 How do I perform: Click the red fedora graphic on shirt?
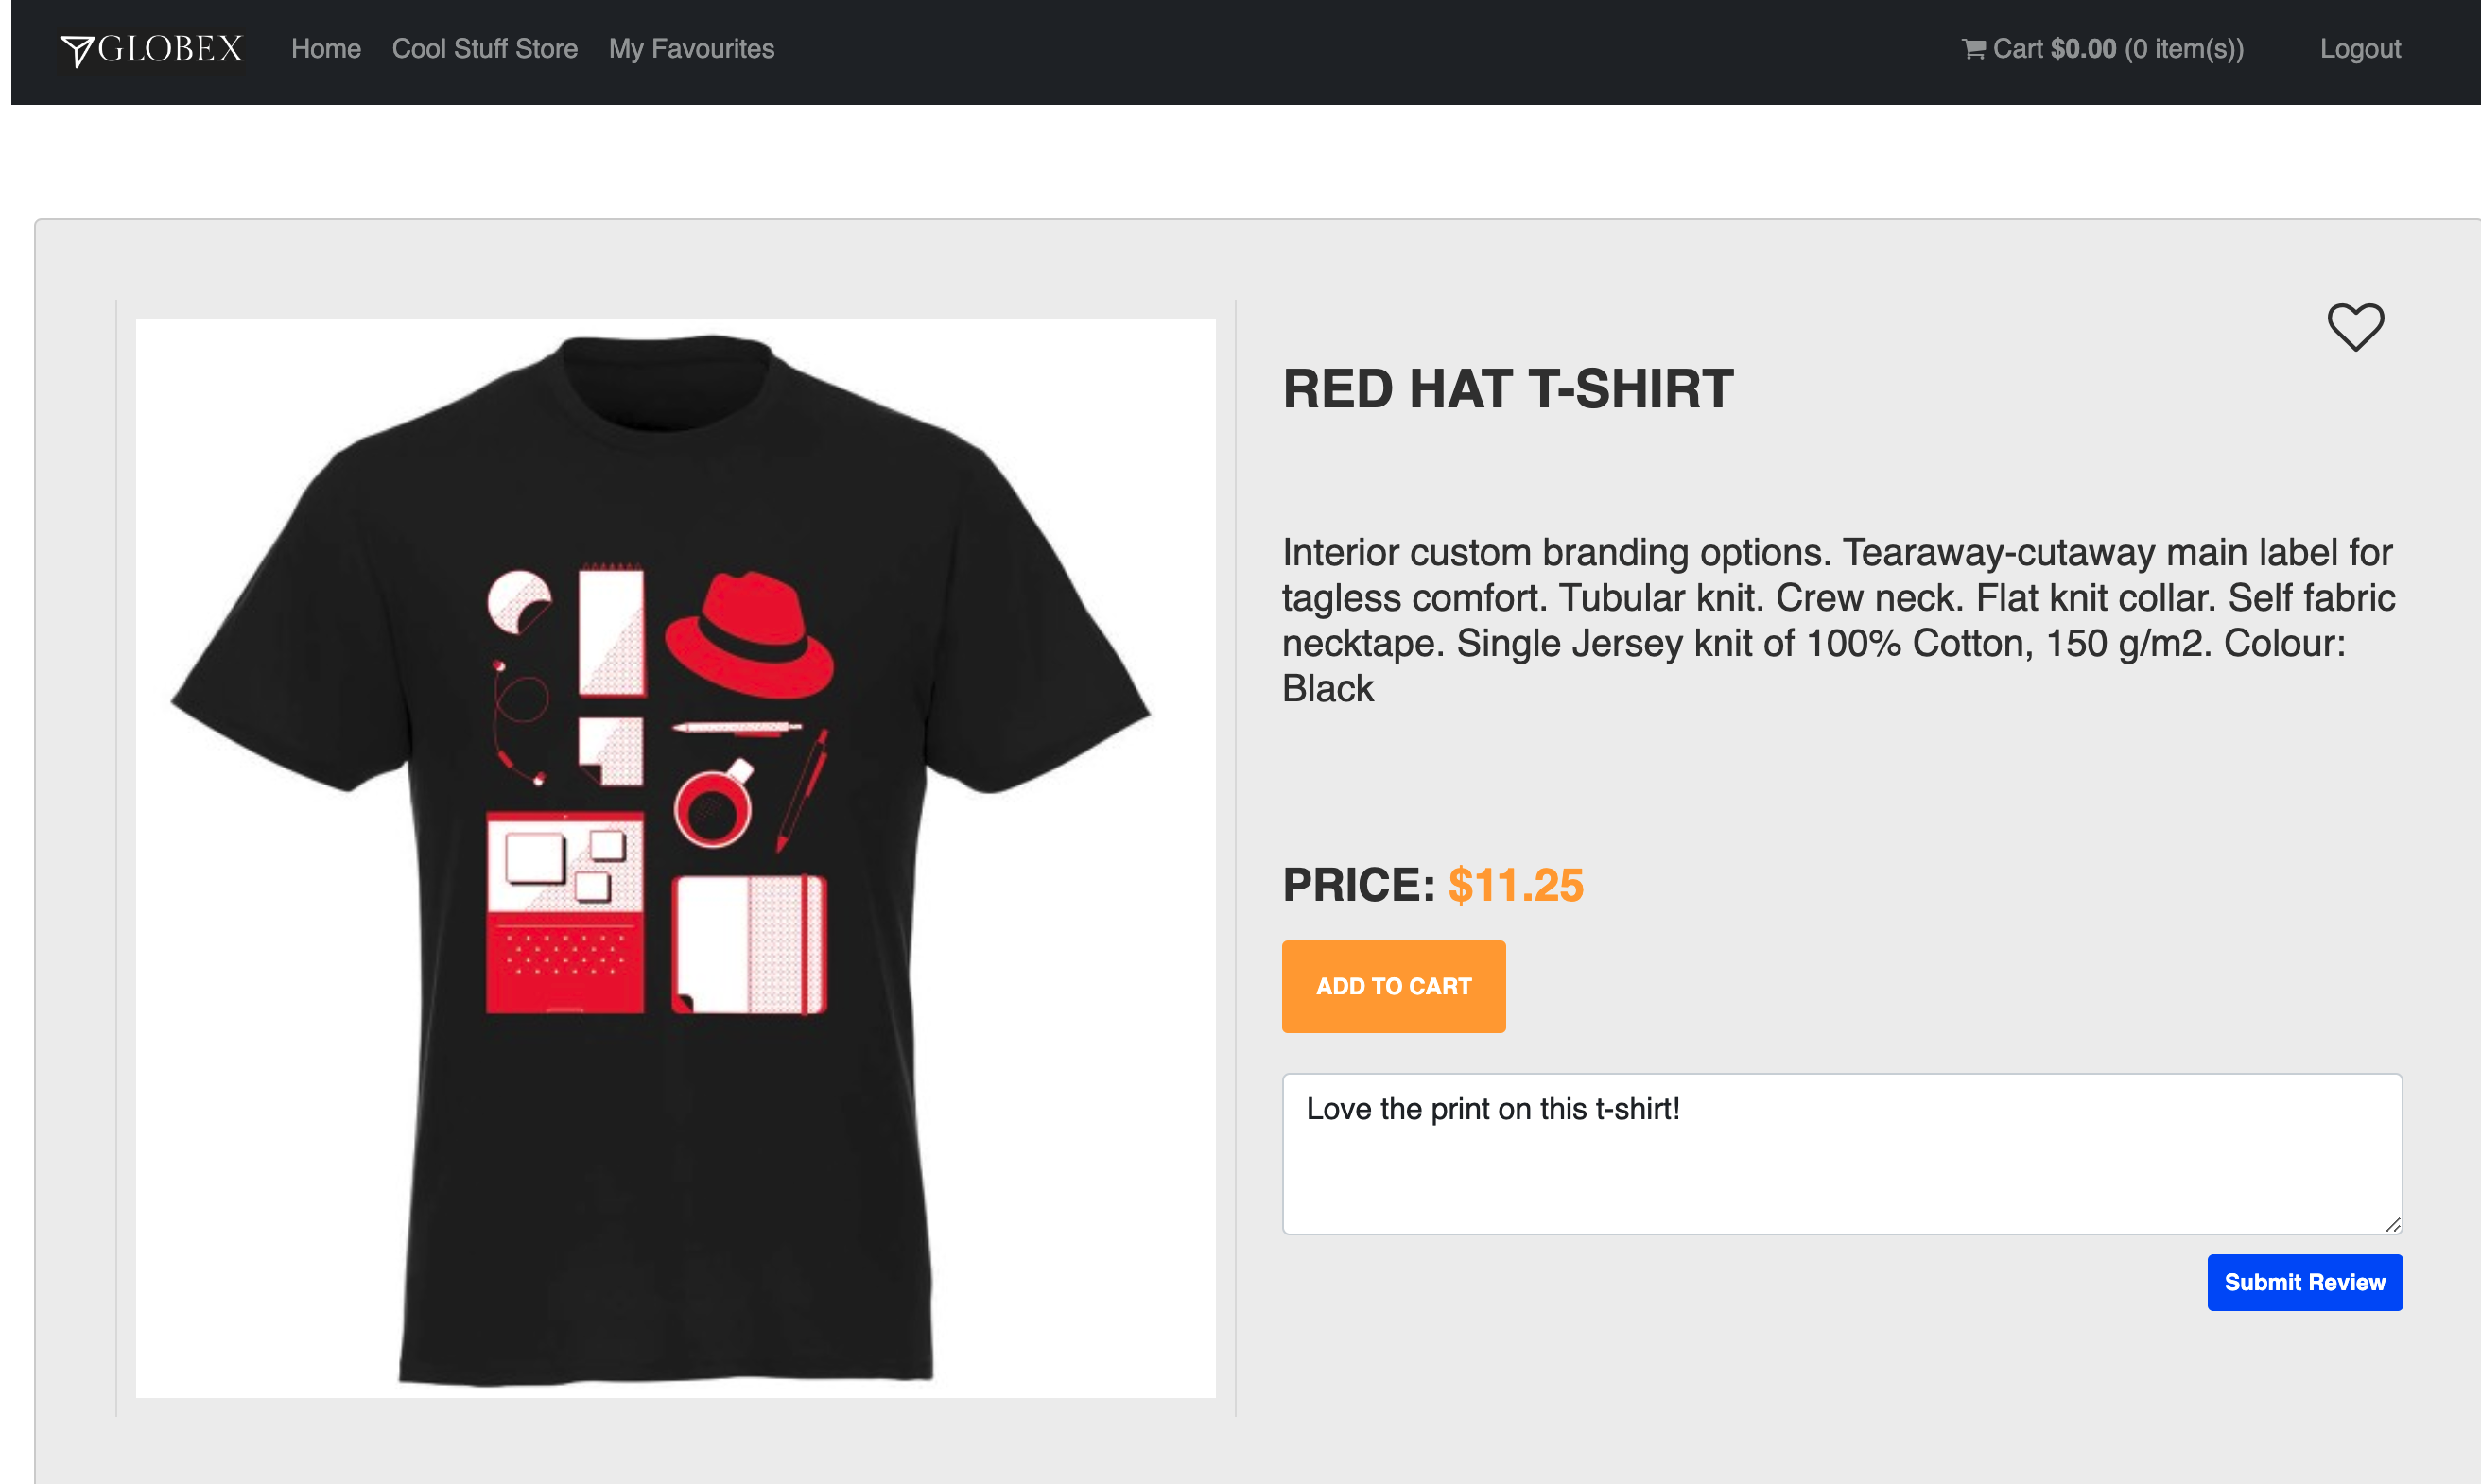pos(749,635)
